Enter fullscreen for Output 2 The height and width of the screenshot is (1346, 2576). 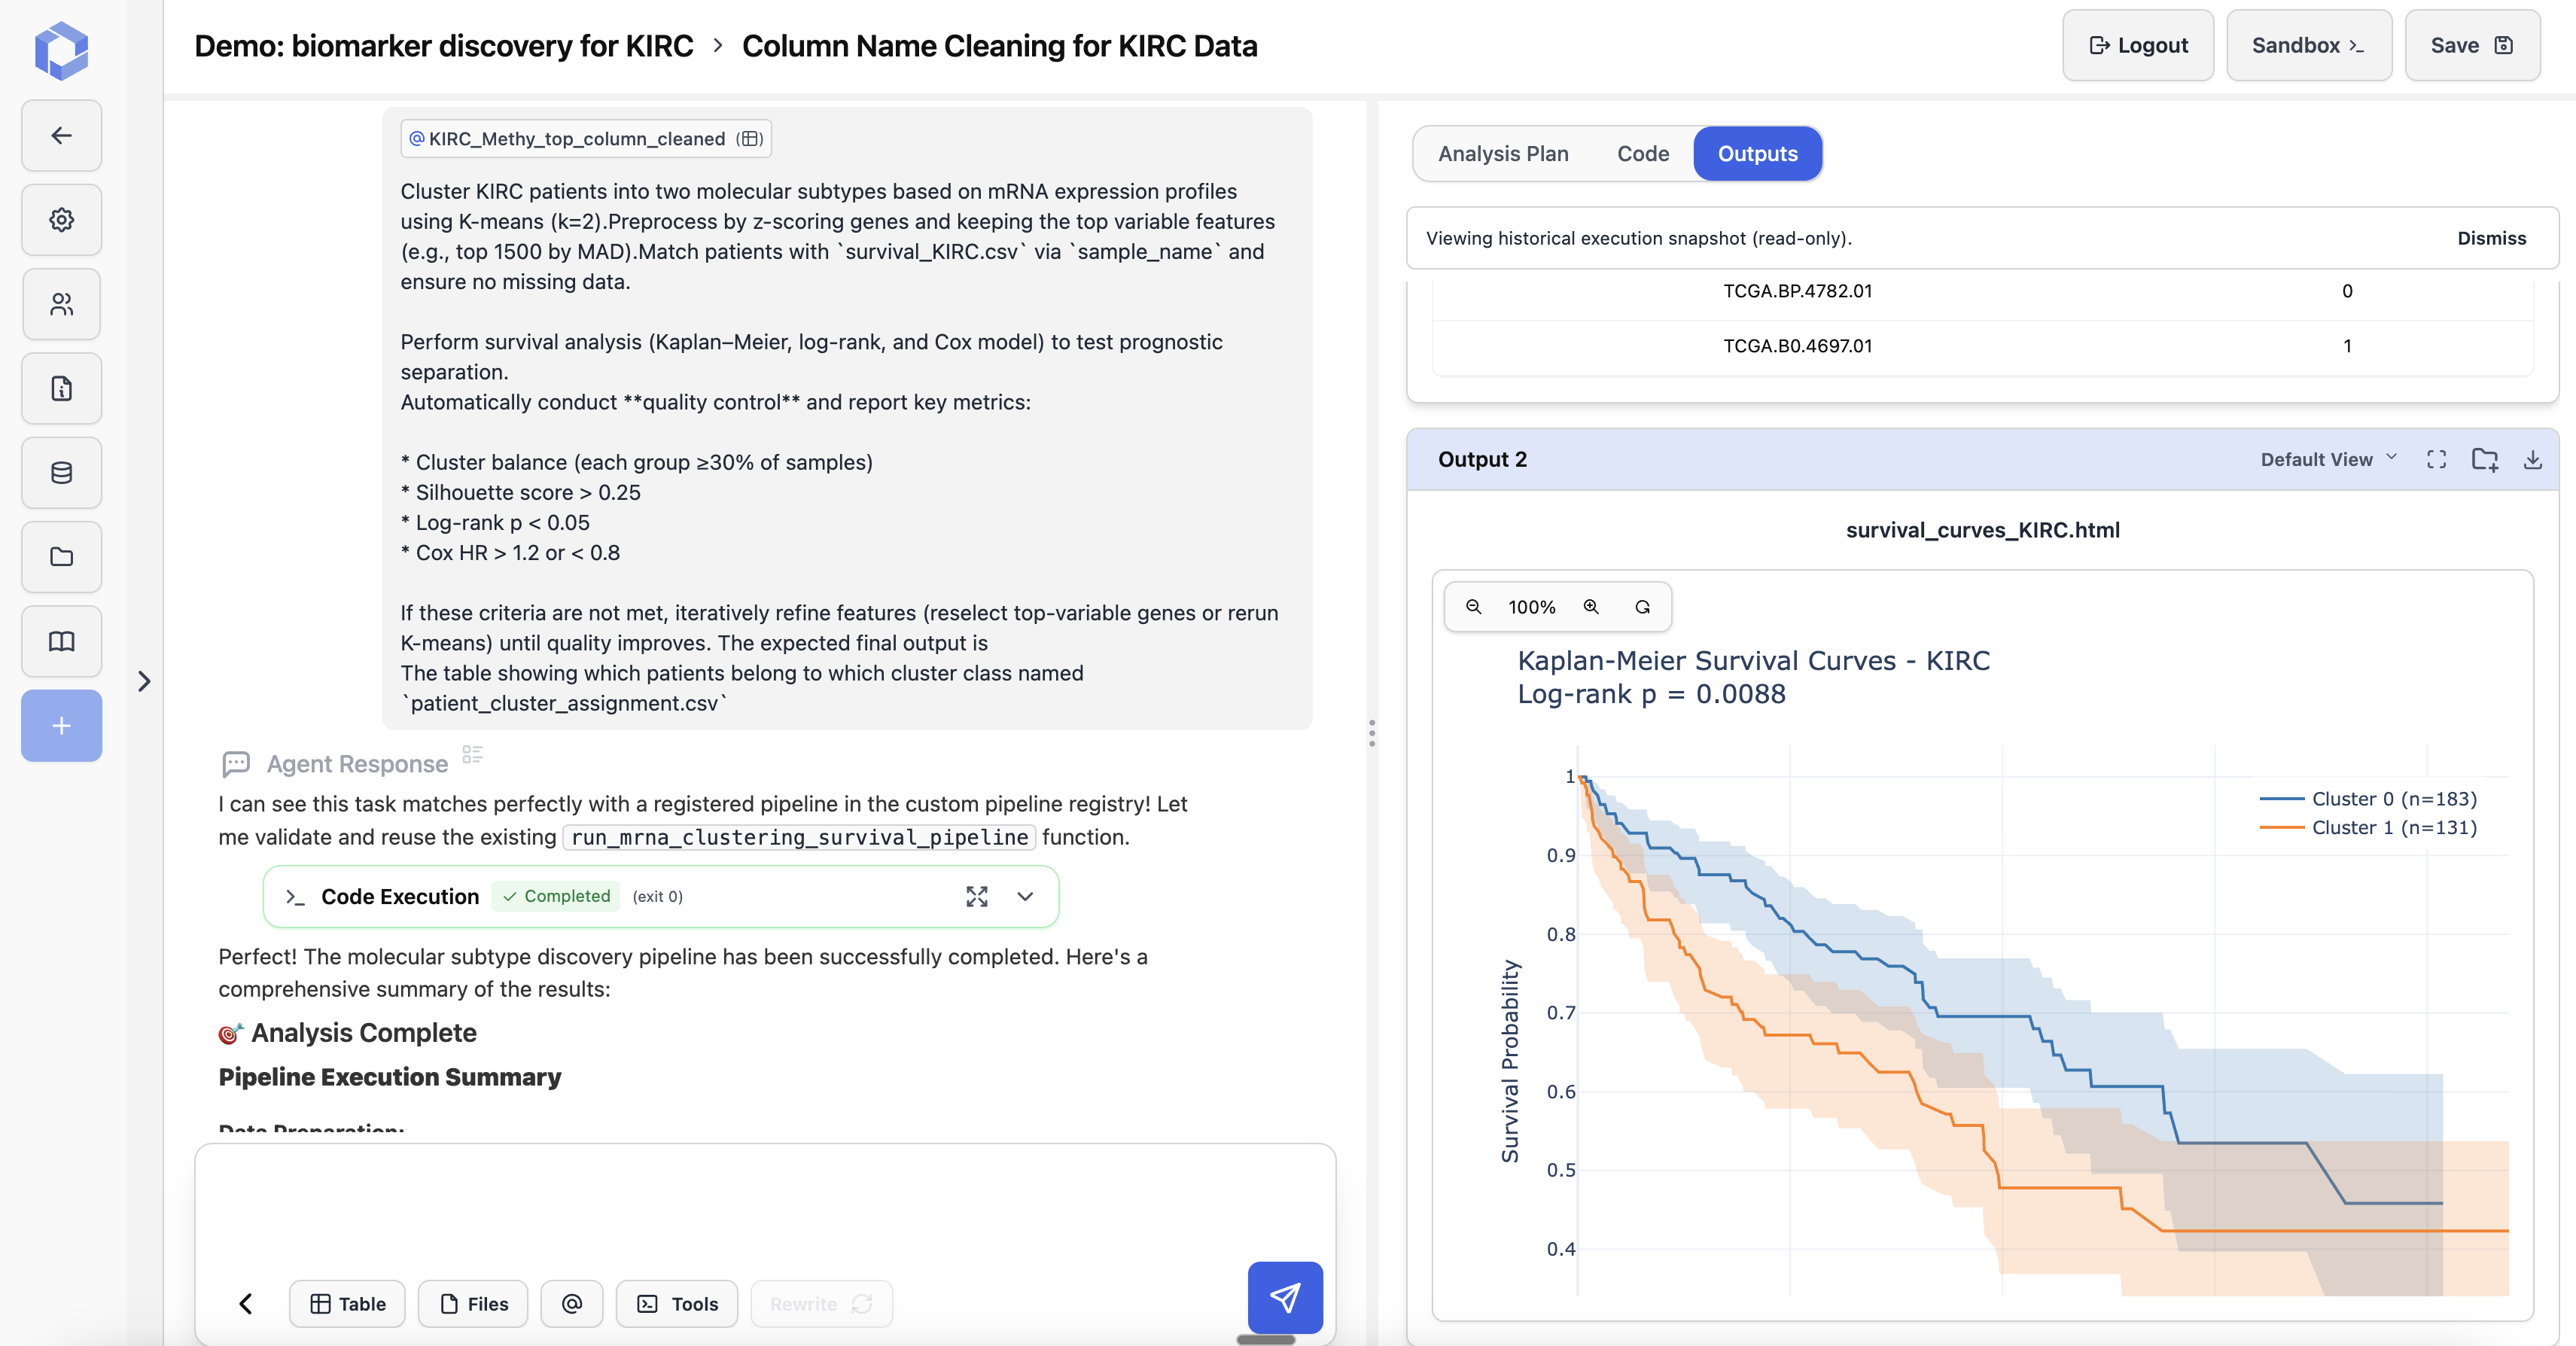pyautogui.click(x=2436, y=459)
